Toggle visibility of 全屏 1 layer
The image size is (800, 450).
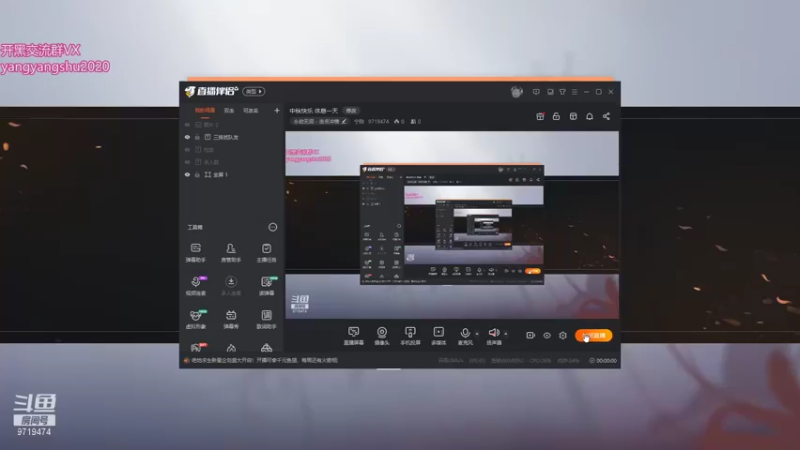tap(187, 174)
